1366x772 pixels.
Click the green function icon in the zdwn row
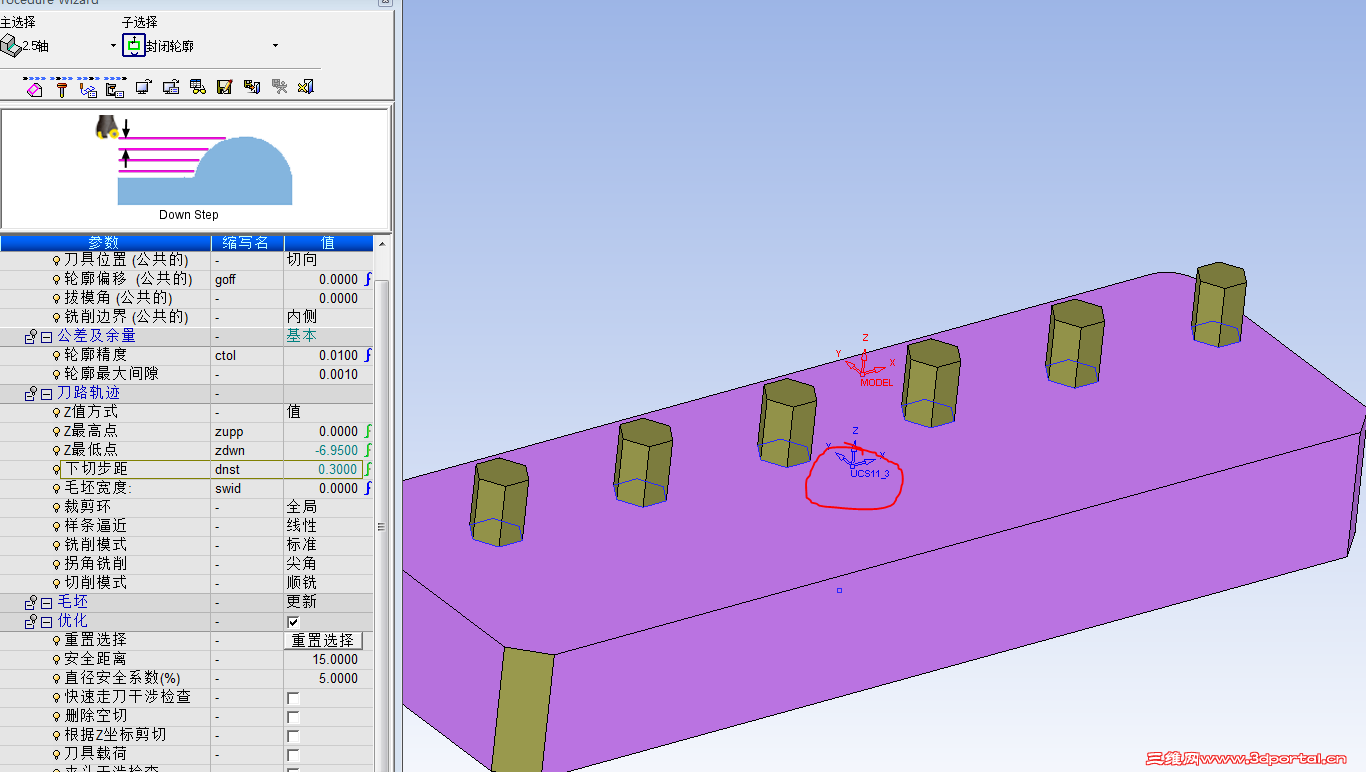(368, 450)
